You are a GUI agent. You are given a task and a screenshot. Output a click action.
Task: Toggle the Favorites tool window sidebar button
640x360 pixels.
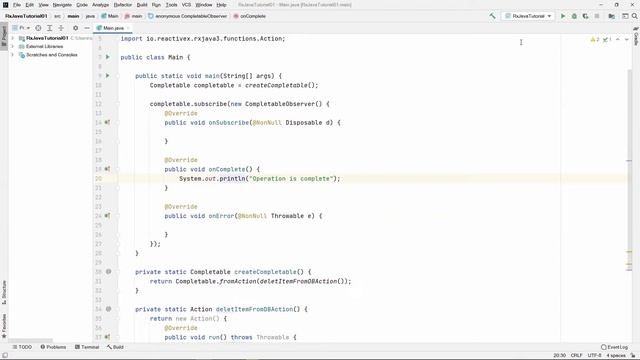pos(4,326)
